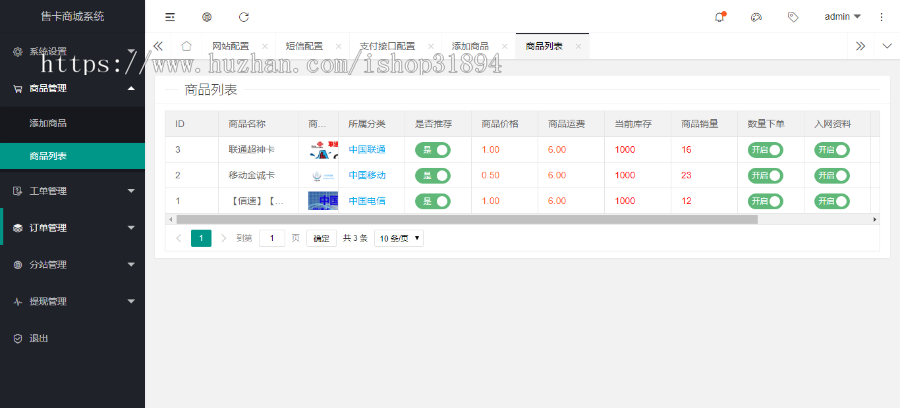Click the 提现管理 icon in the sidebar

(x=18, y=301)
